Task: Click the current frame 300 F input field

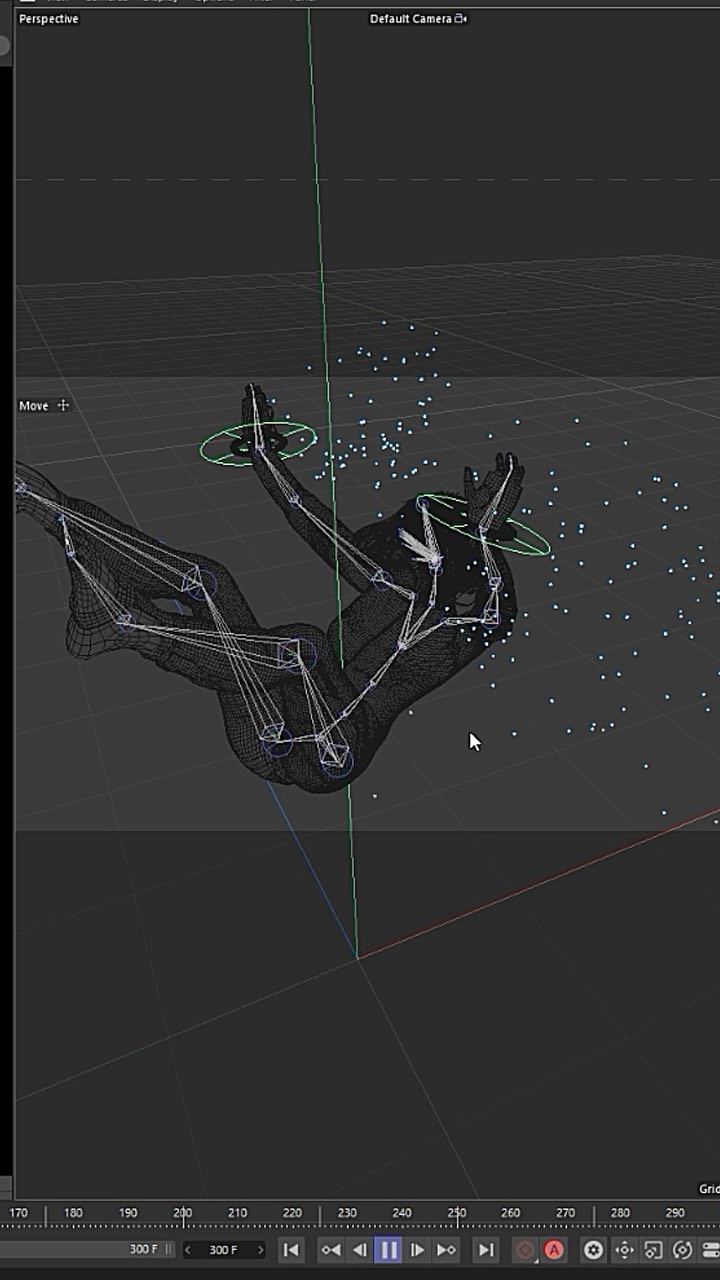Action: point(224,1249)
